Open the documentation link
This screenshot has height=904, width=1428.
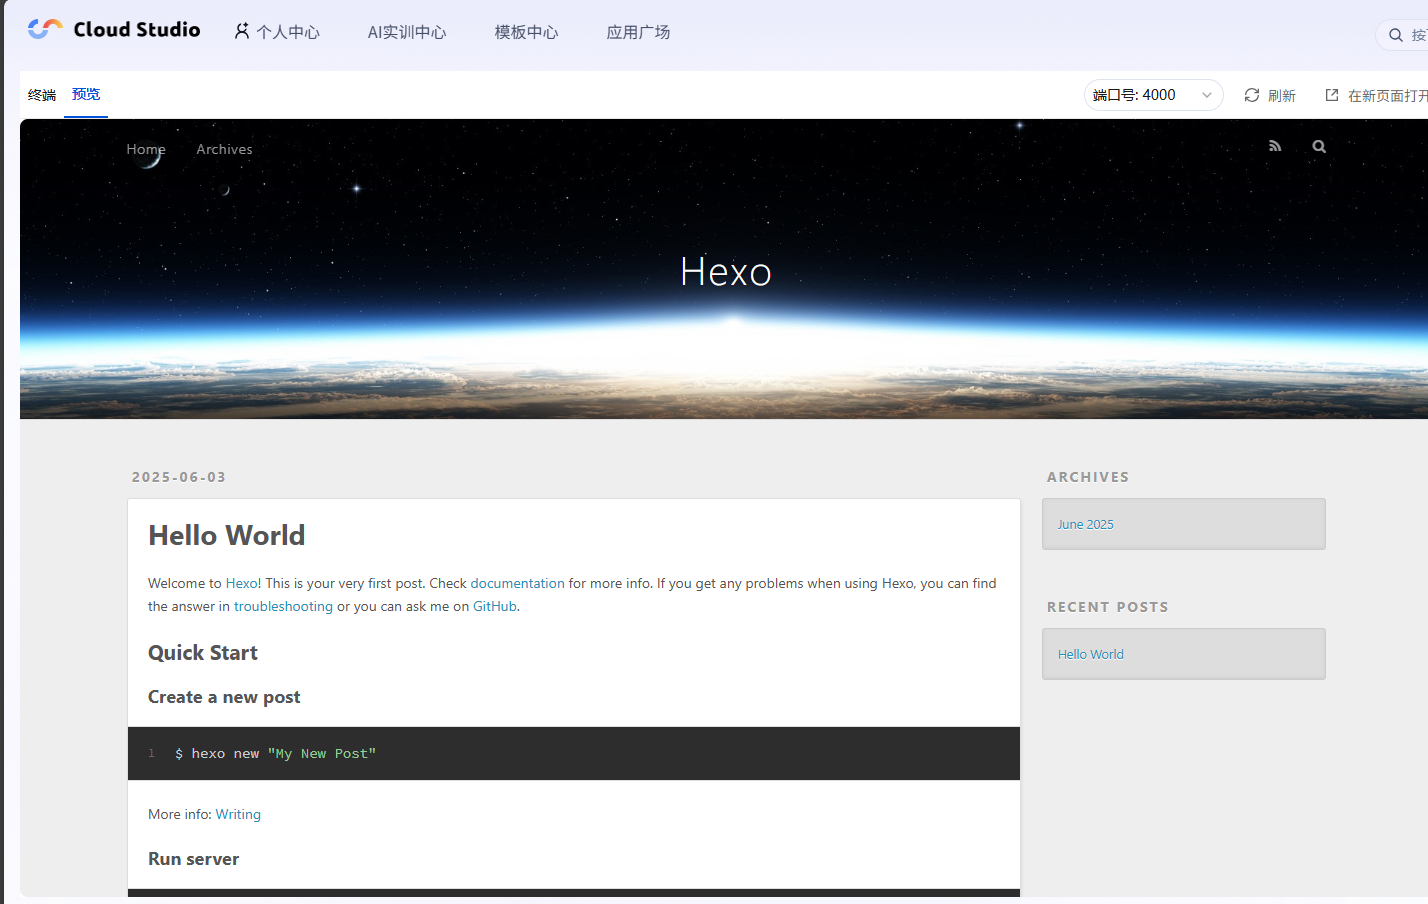pyautogui.click(x=517, y=583)
